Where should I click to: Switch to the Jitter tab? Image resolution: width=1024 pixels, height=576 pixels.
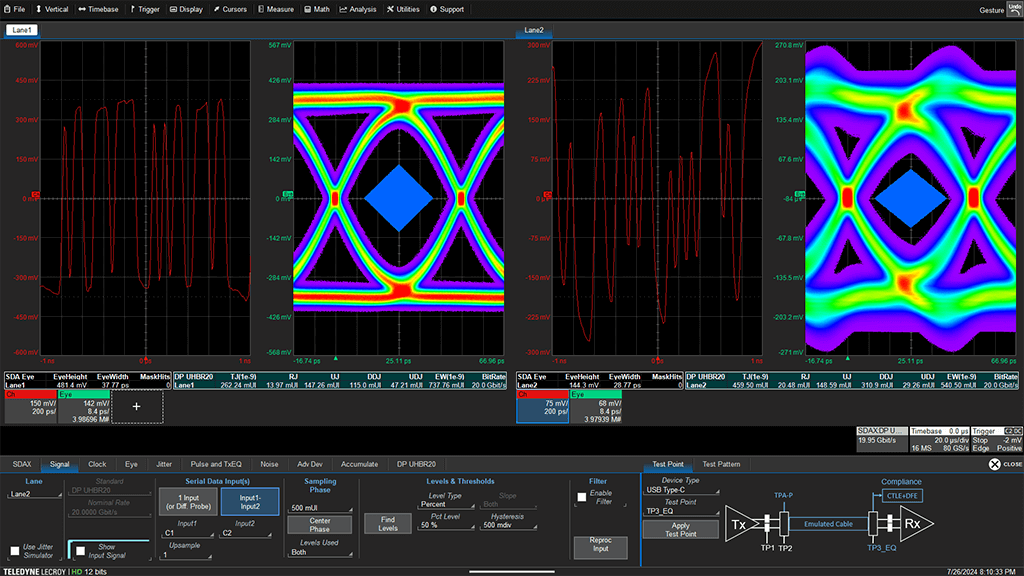tap(164, 464)
